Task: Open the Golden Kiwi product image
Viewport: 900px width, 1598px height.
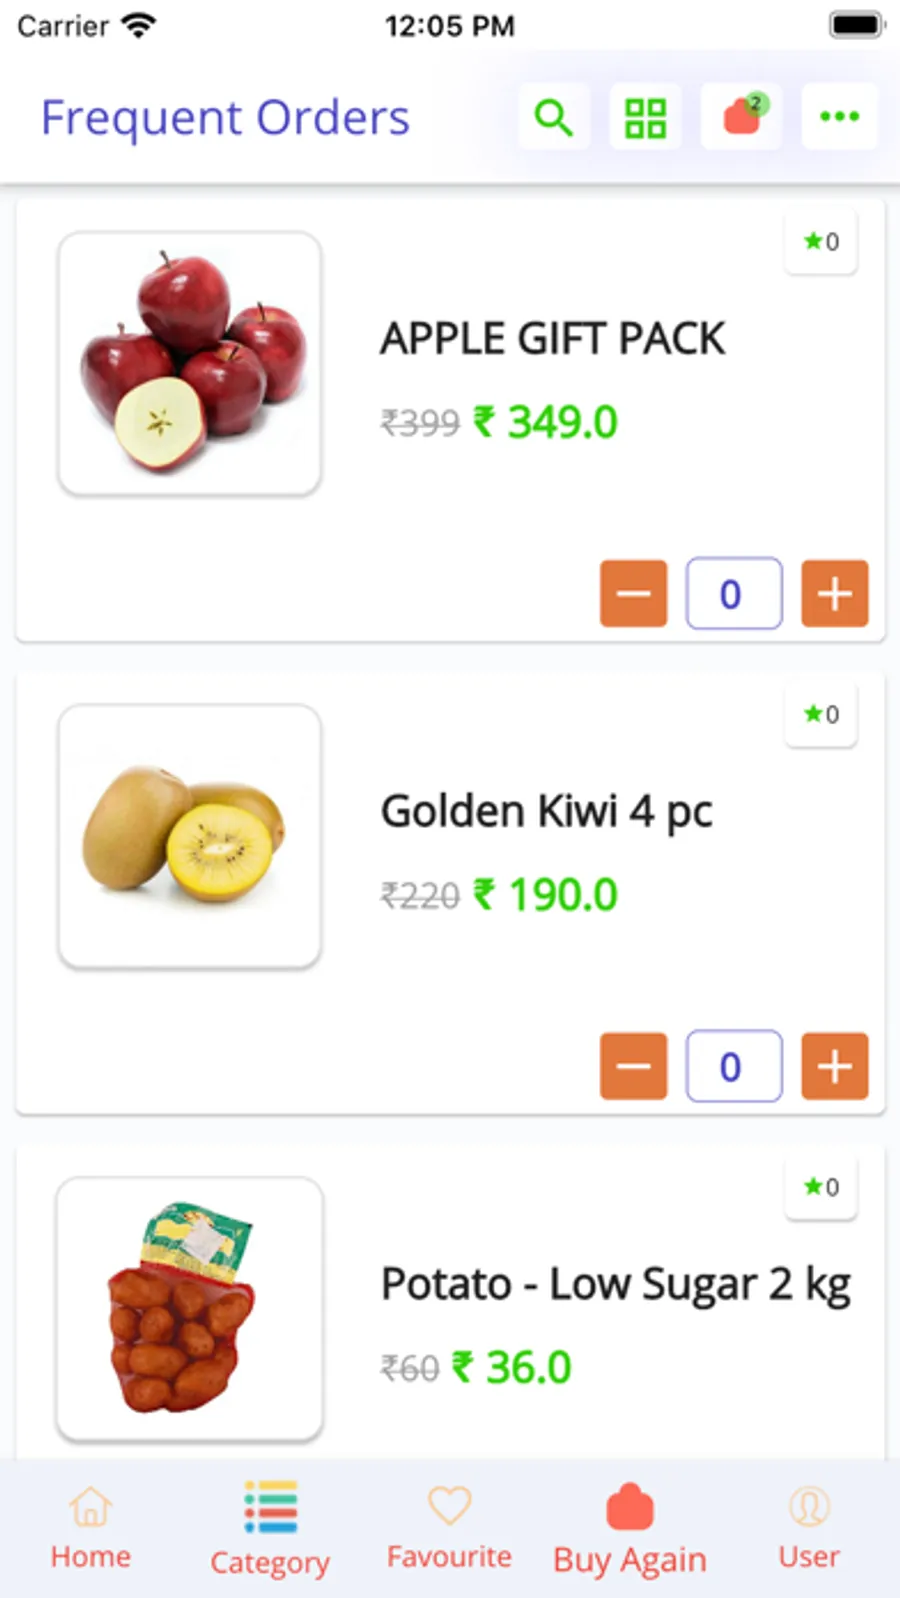Action: [x=190, y=836]
